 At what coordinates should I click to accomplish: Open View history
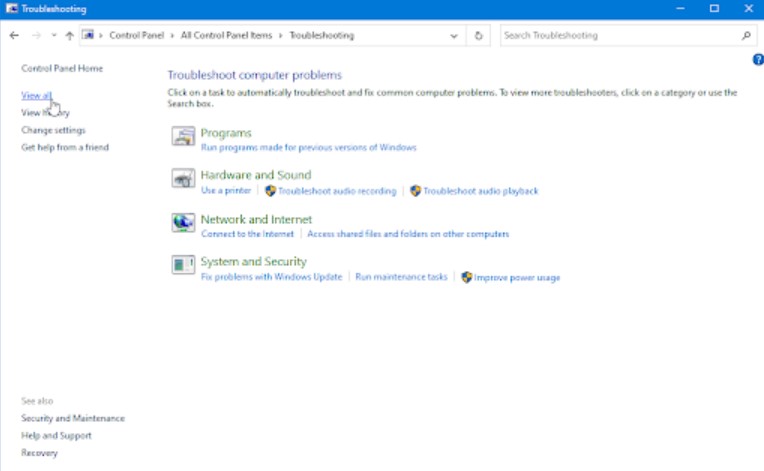[x=45, y=113]
